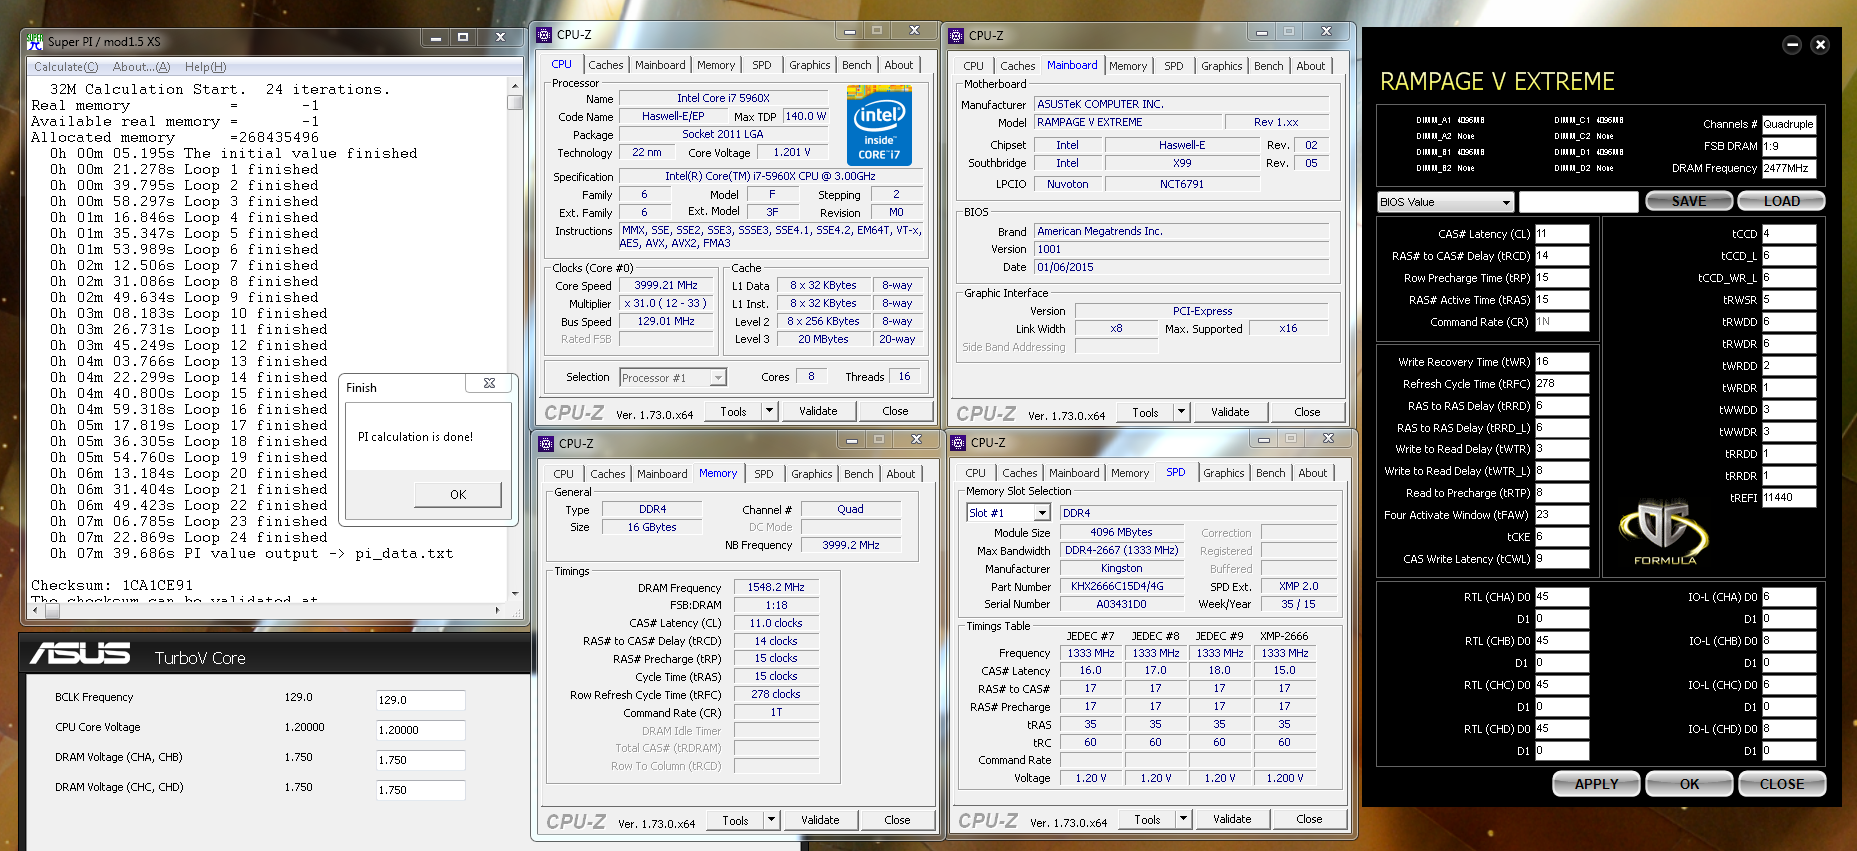The height and width of the screenshot is (851, 1857).
Task: Click the Refresh Cycle Time (tRFC) field
Action: (1562, 384)
